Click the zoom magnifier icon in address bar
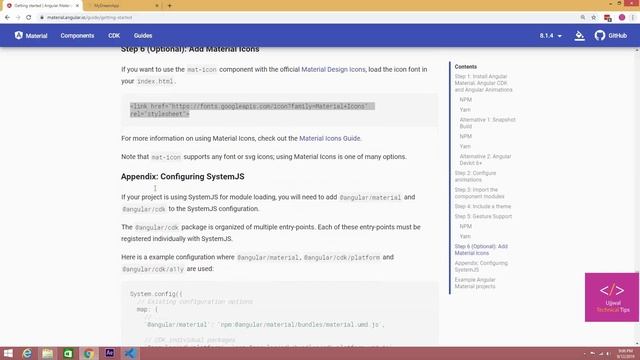The image size is (640, 360). pos(583,18)
